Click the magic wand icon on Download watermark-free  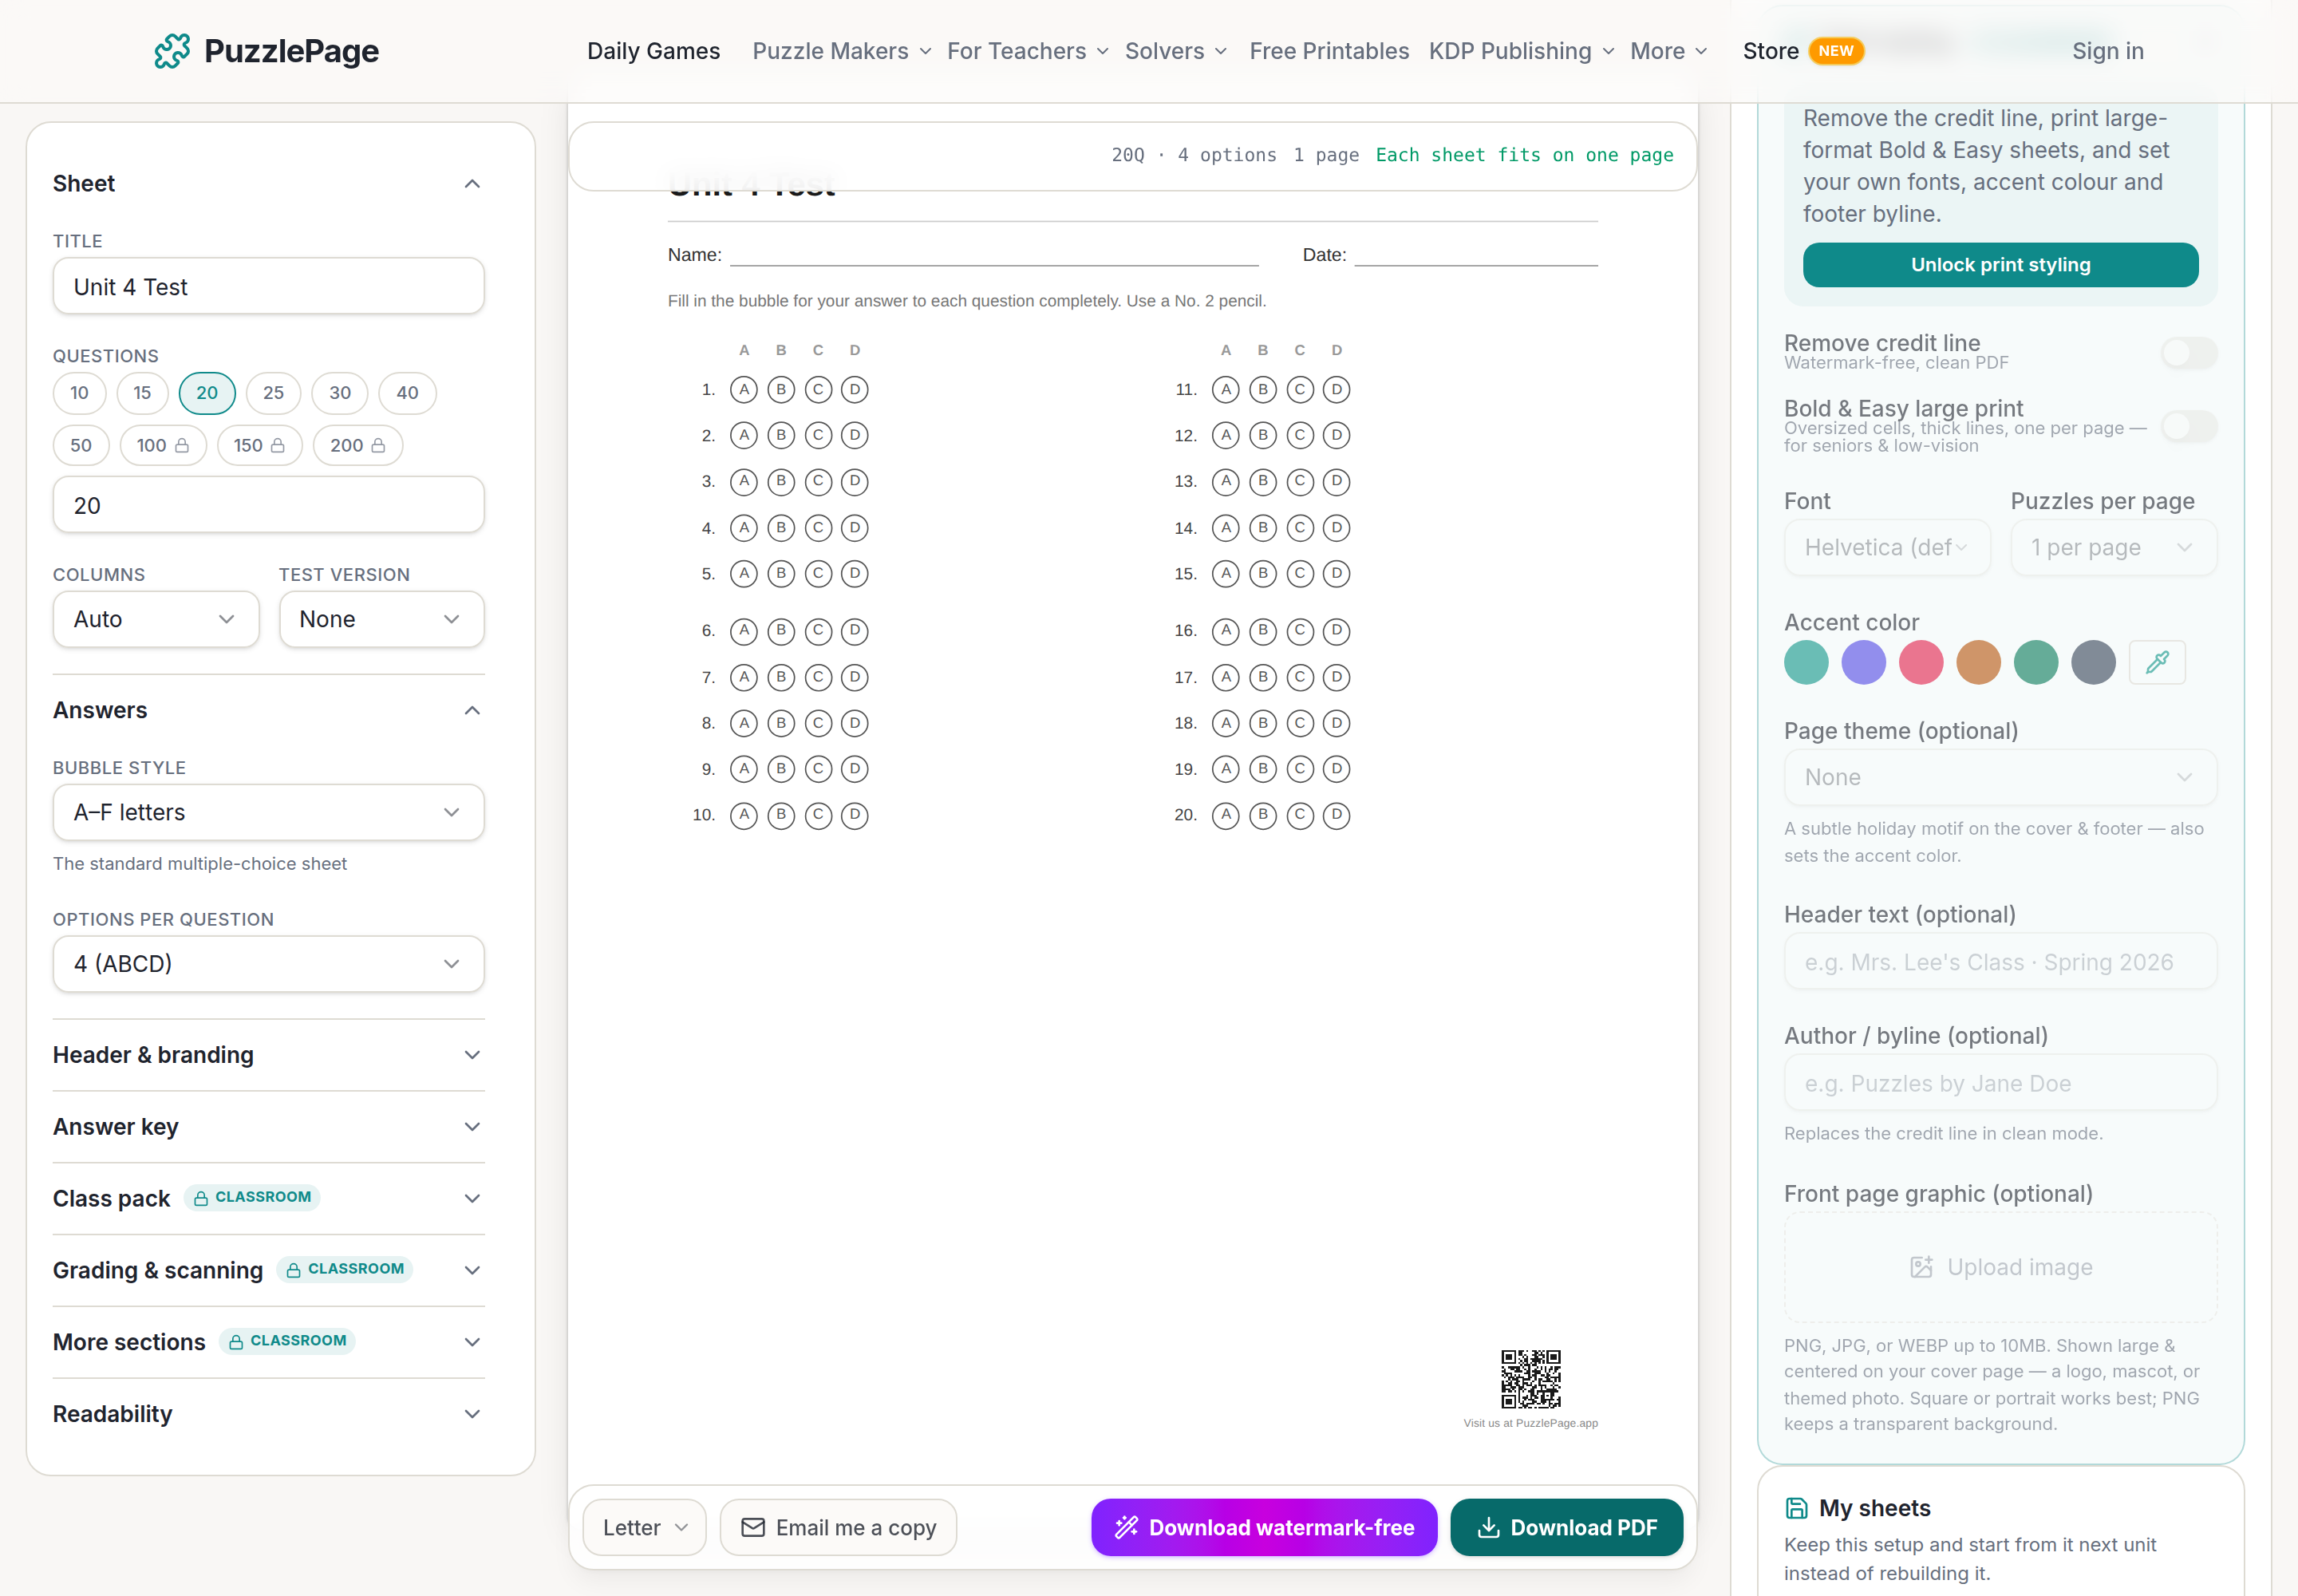[1126, 1527]
